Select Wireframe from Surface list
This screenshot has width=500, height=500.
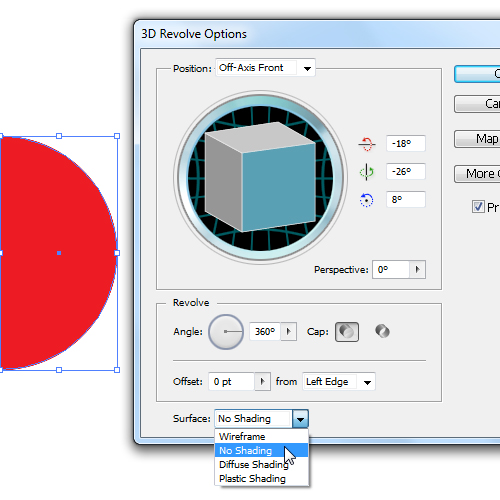pos(262,436)
